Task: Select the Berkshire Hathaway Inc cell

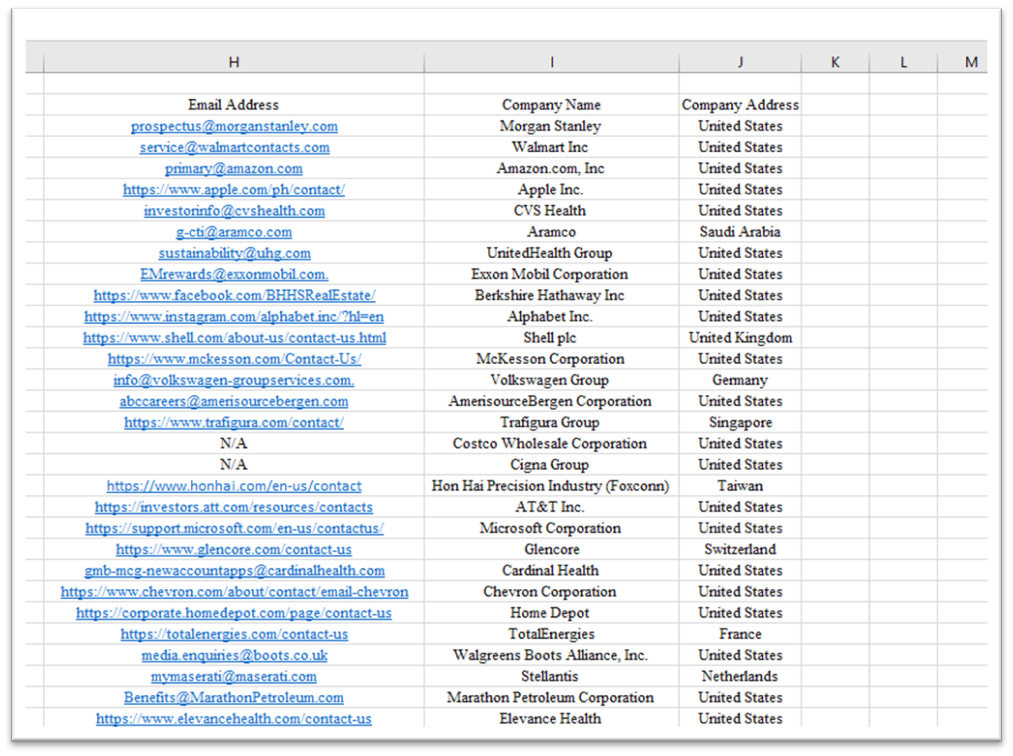Action: (552, 295)
